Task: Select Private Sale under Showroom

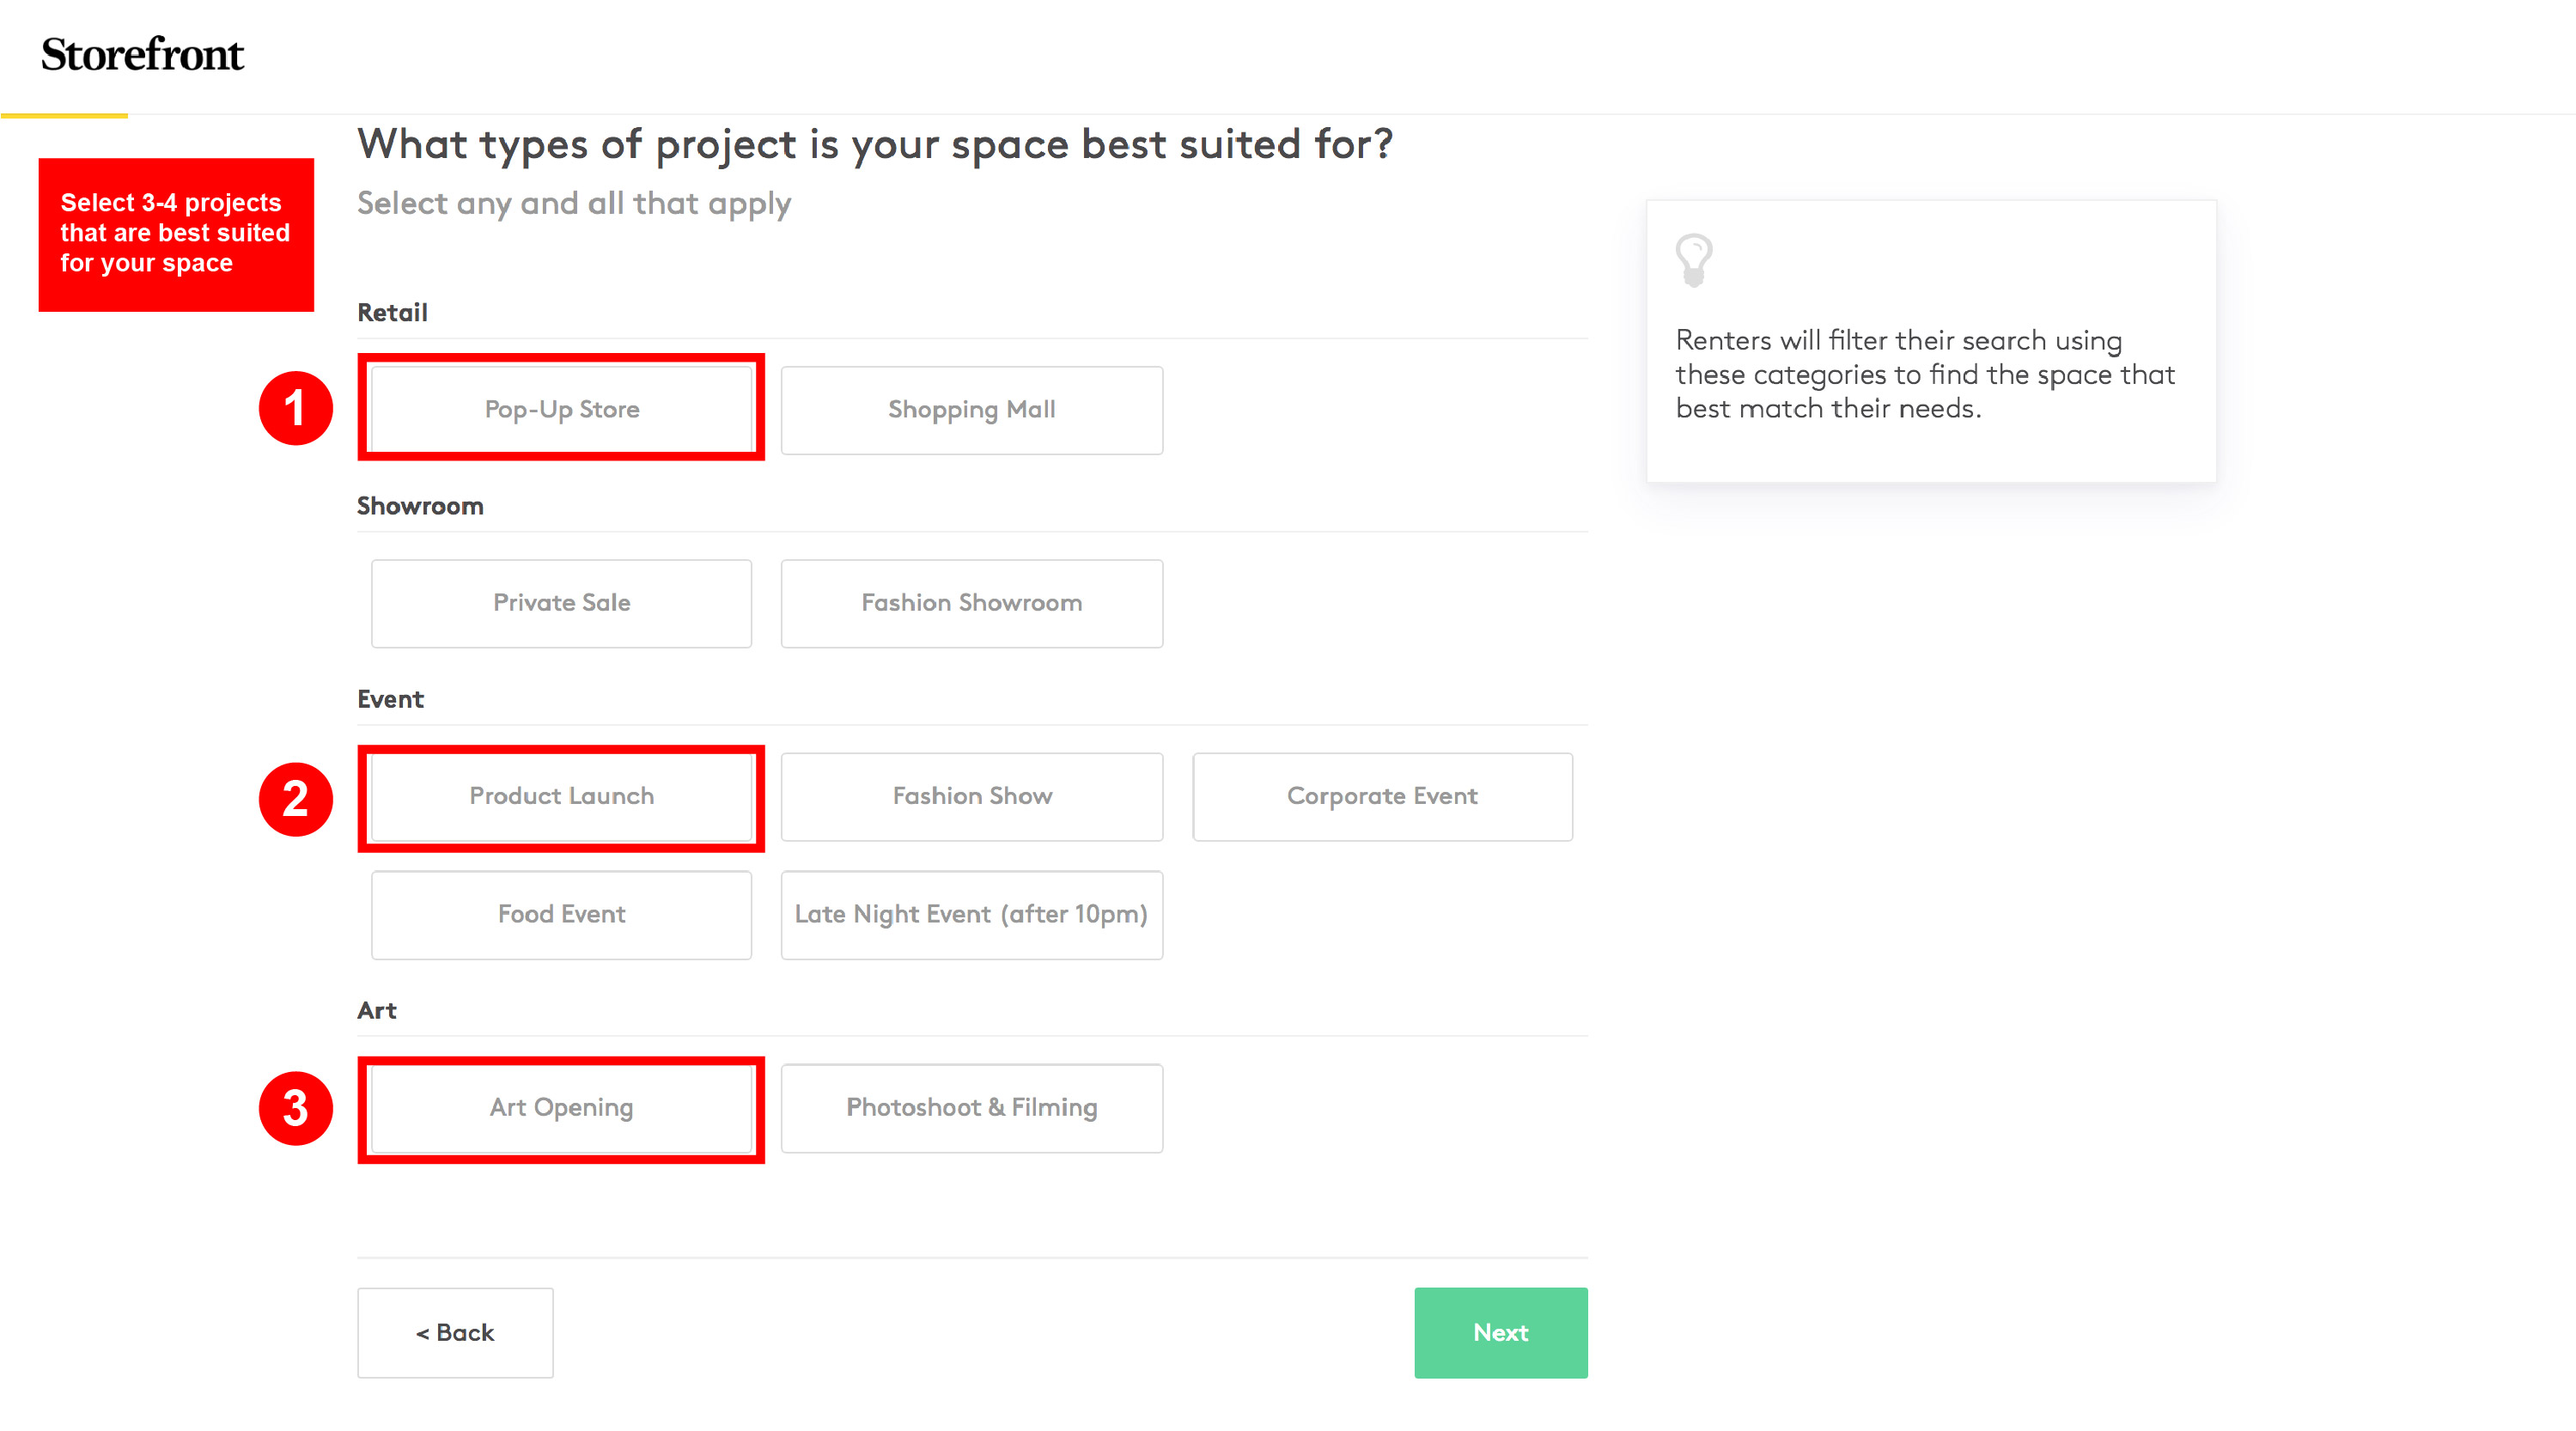Action: pos(561,603)
